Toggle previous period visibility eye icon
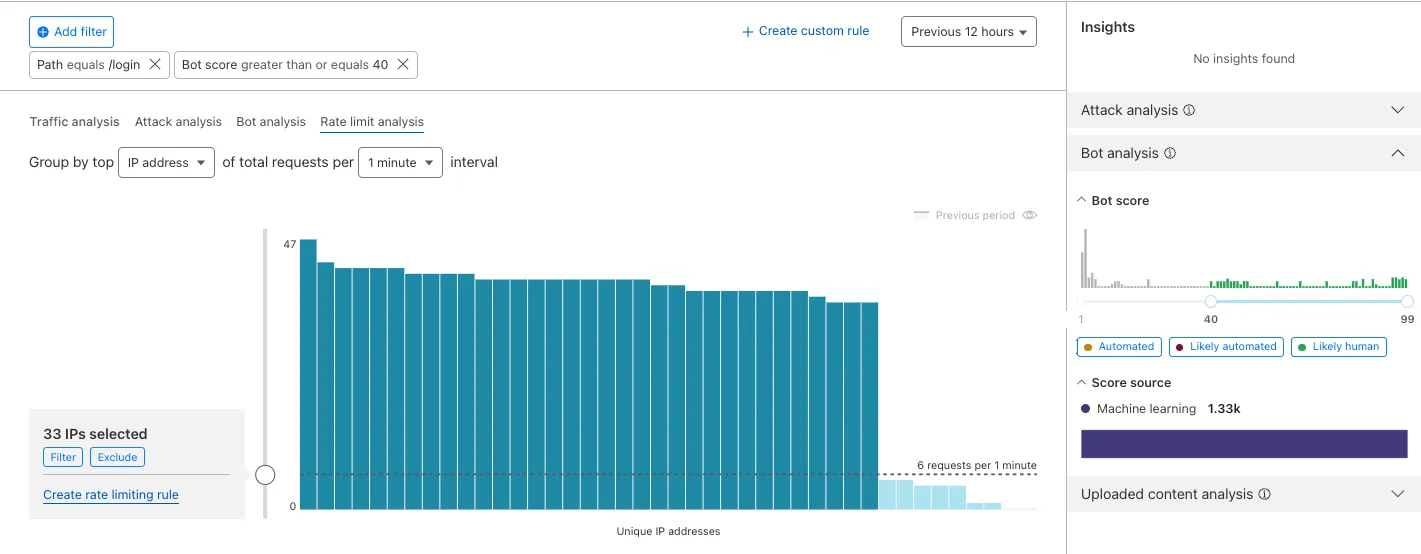1421x554 pixels. coord(1029,215)
